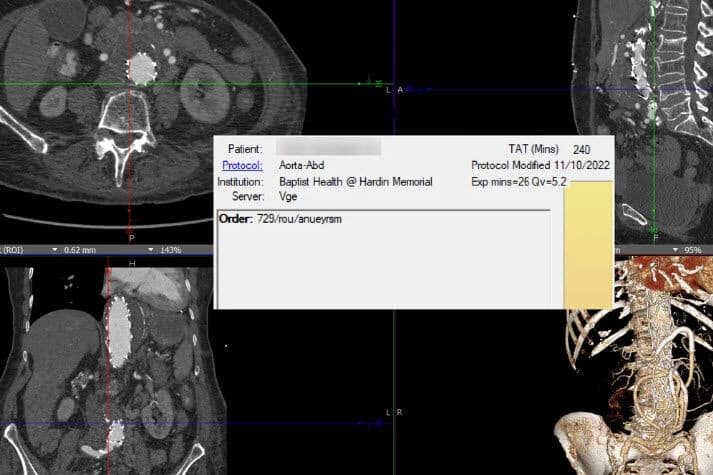Click the (ROI) label in the view bar

tap(12, 250)
